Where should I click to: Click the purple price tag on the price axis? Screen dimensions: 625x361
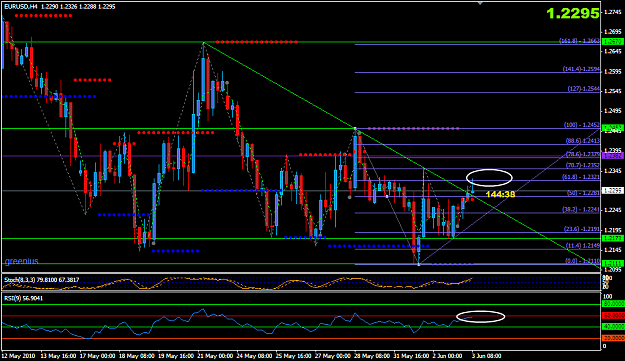pyautogui.click(x=613, y=156)
